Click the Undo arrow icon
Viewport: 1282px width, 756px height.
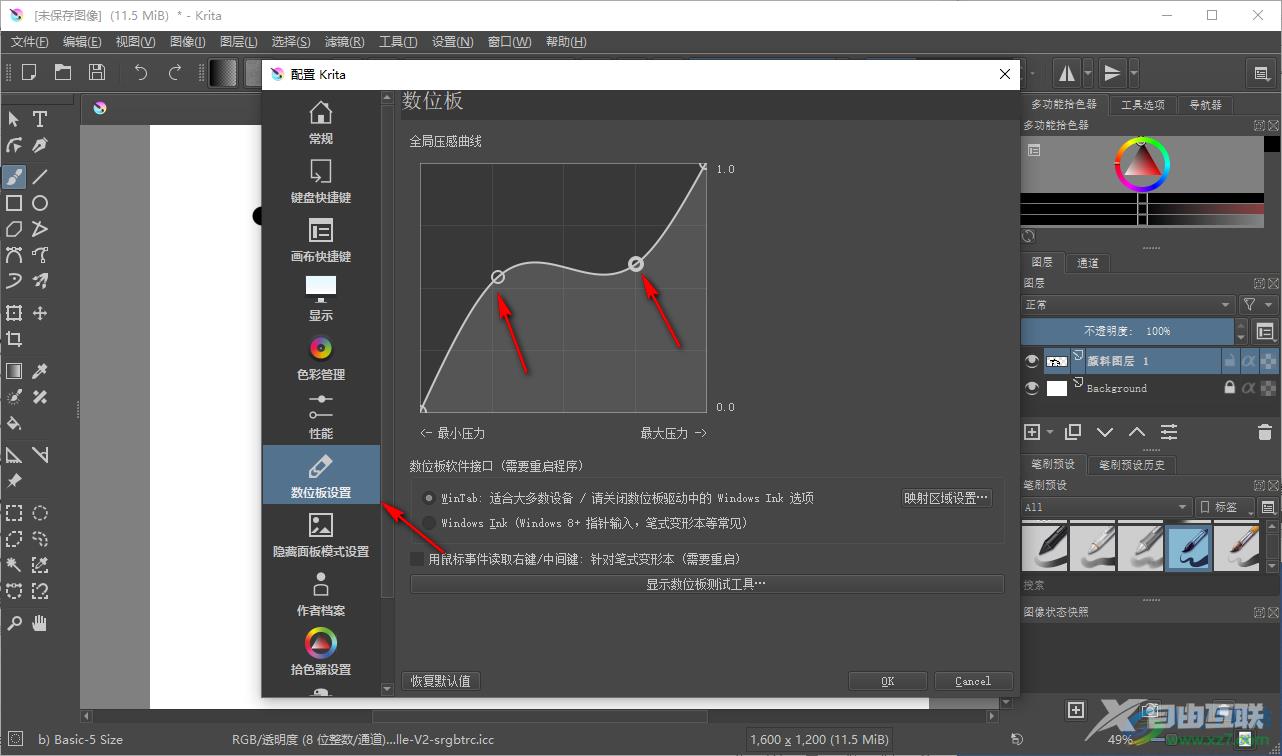[x=141, y=72]
